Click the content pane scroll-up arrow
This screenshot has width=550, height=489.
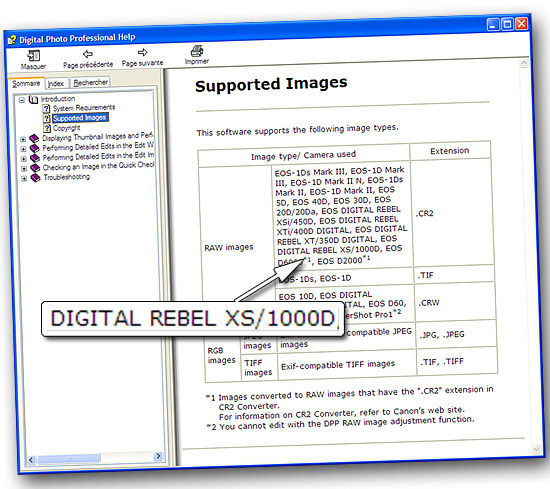point(524,63)
